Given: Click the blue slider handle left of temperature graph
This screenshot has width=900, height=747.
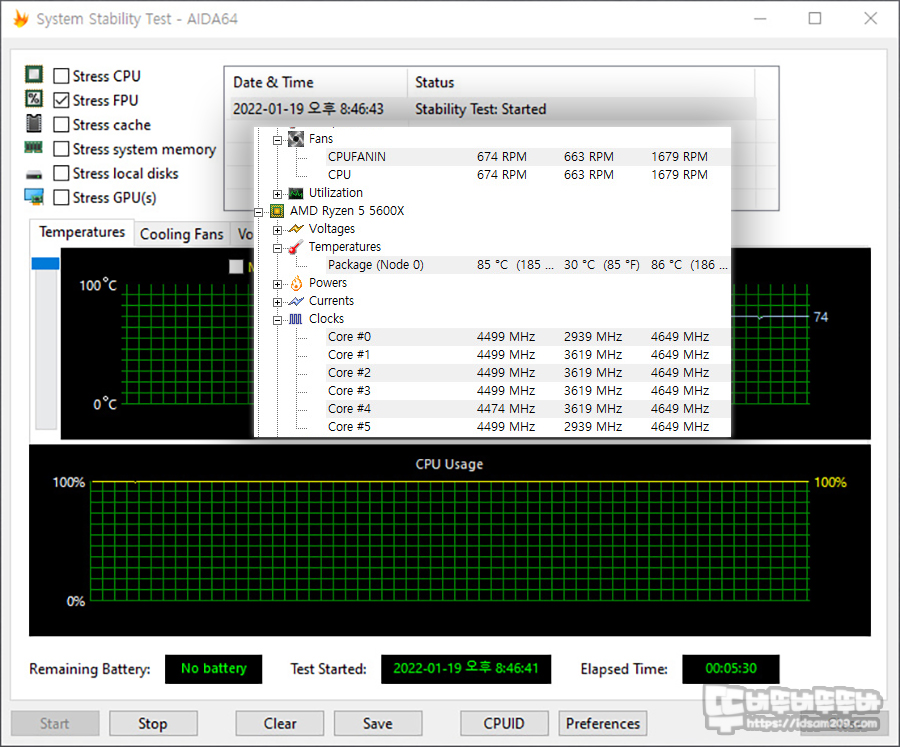Looking at the screenshot, I should pos(45,263).
